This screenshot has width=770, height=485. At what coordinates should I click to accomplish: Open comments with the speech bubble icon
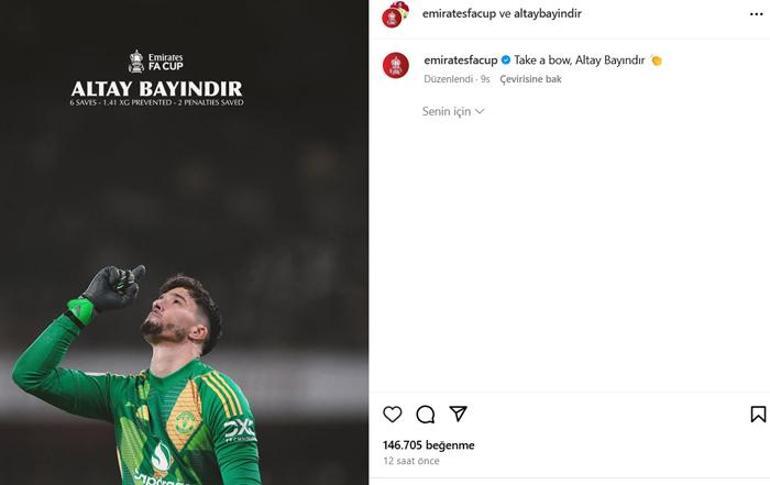[425, 414]
